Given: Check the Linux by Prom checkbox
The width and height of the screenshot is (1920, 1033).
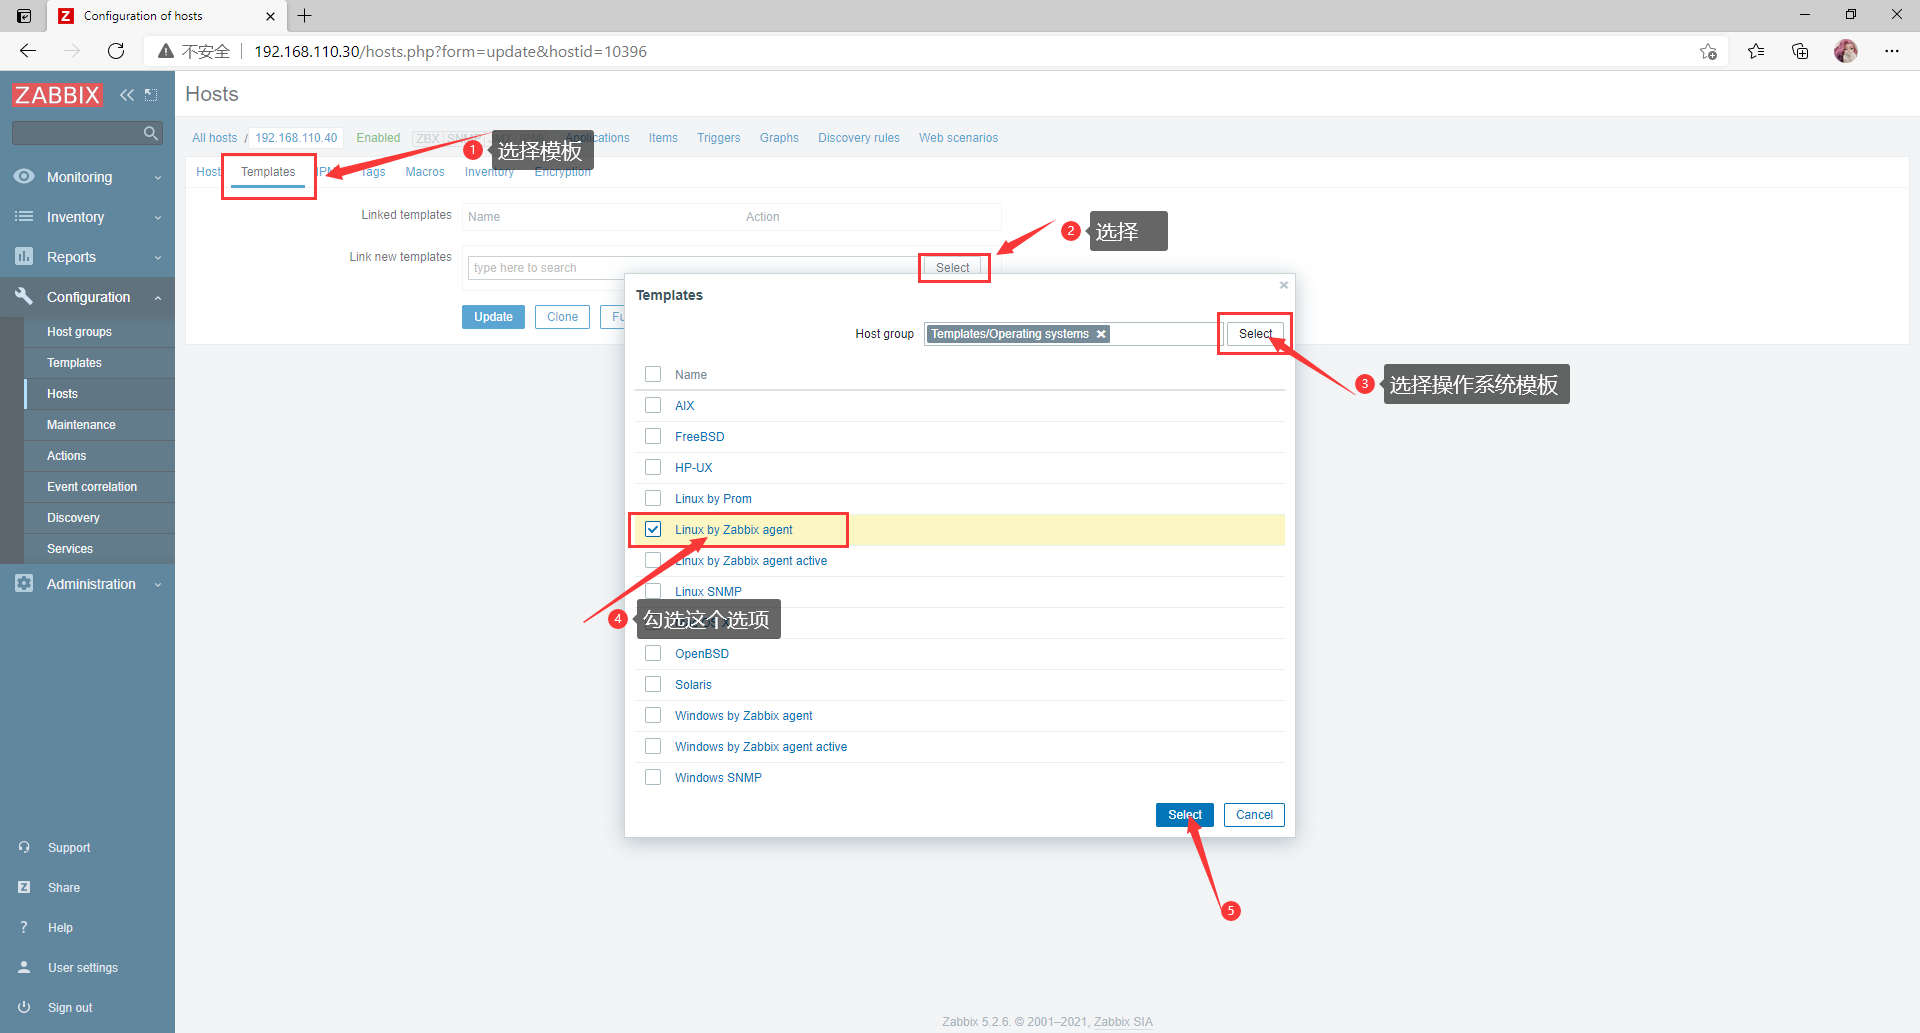Looking at the screenshot, I should 653,498.
